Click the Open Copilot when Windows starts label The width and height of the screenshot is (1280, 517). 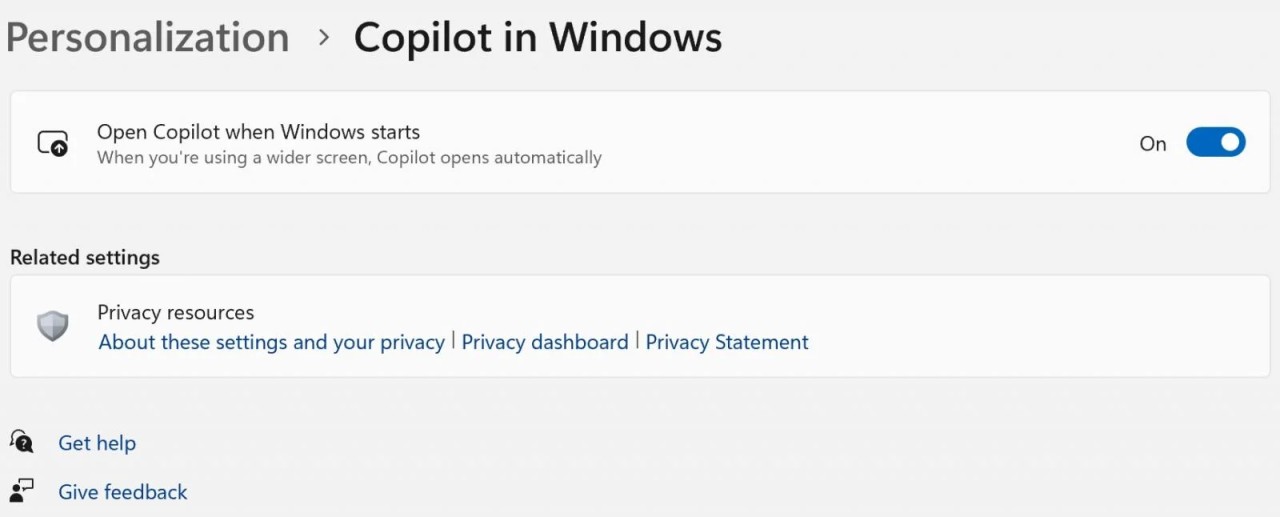click(x=258, y=132)
